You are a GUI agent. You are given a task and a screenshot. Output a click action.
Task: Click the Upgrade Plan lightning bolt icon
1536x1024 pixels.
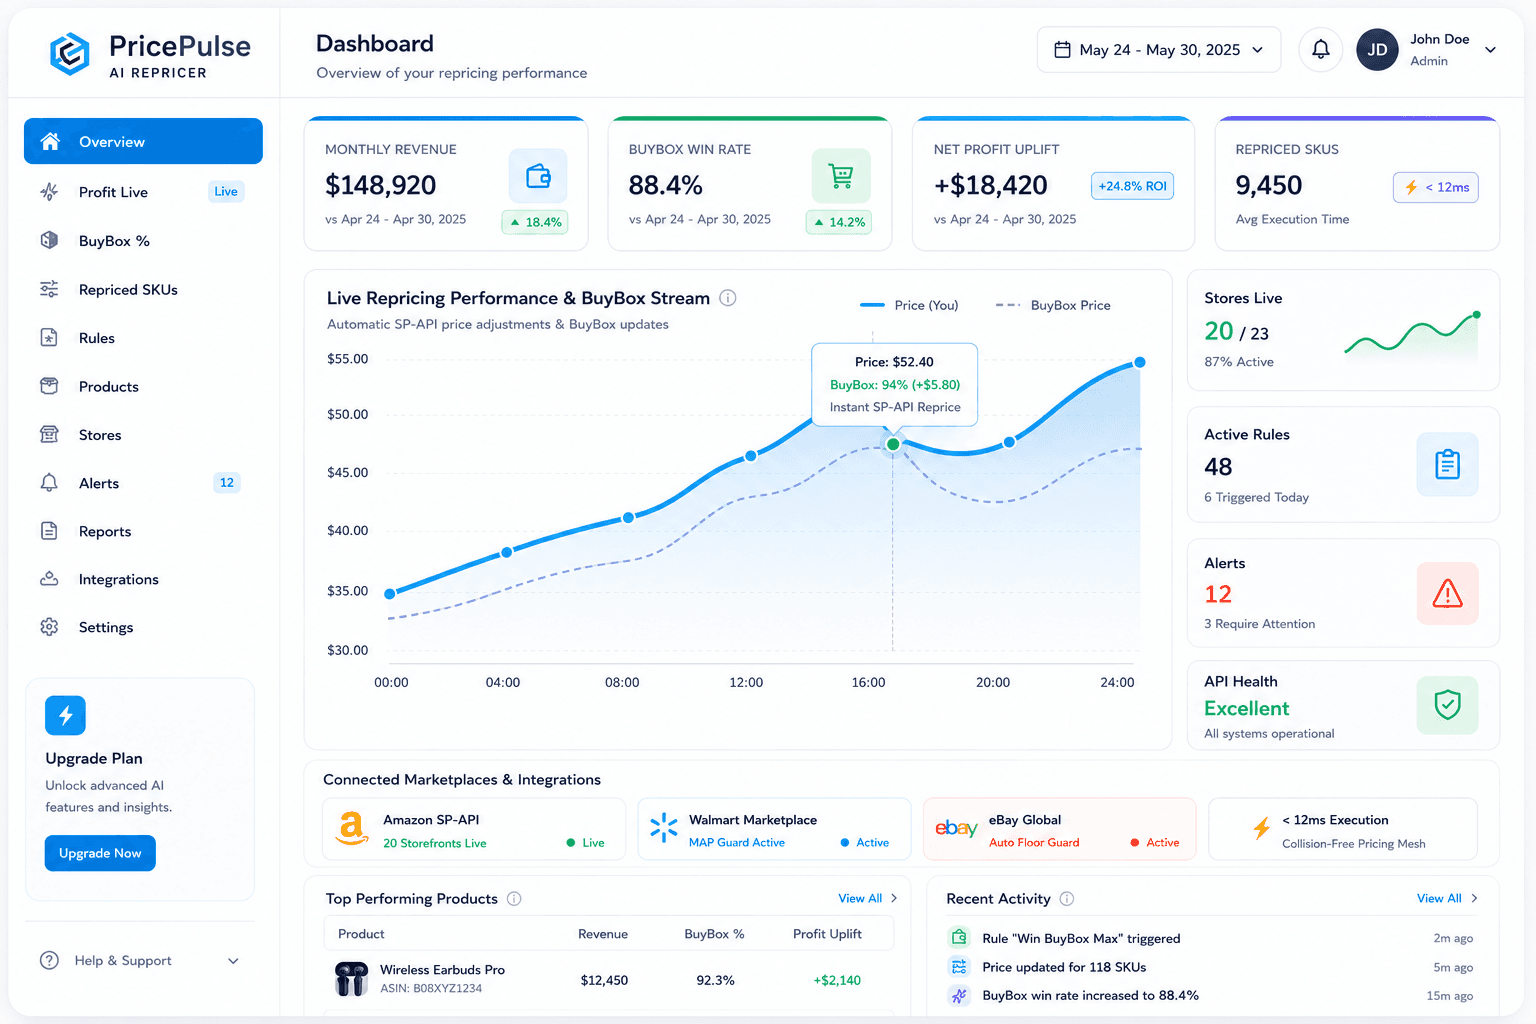(65, 715)
